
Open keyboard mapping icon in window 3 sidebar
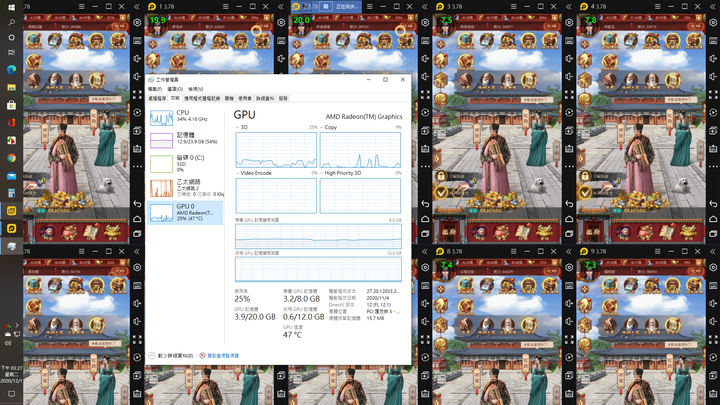pyautogui.click(x=569, y=40)
